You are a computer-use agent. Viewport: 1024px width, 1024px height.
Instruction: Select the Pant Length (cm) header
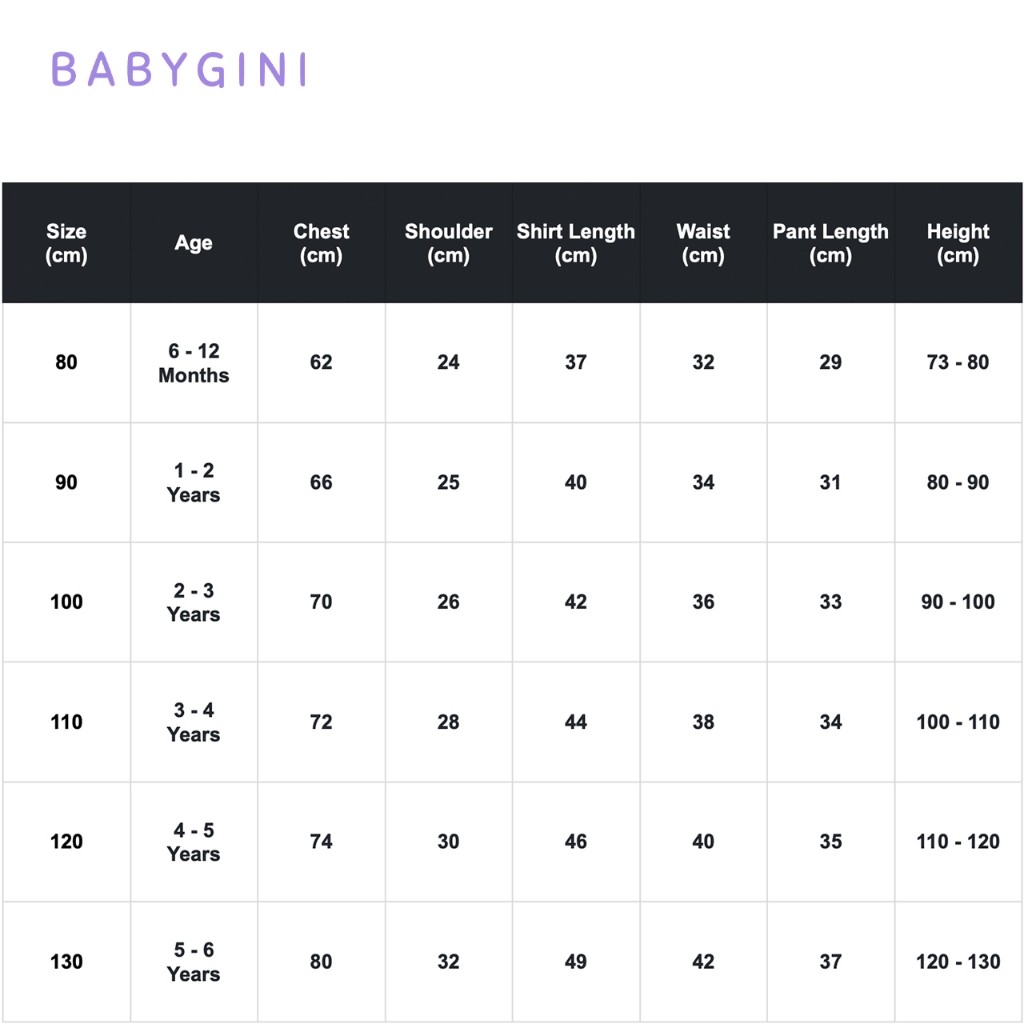point(831,243)
